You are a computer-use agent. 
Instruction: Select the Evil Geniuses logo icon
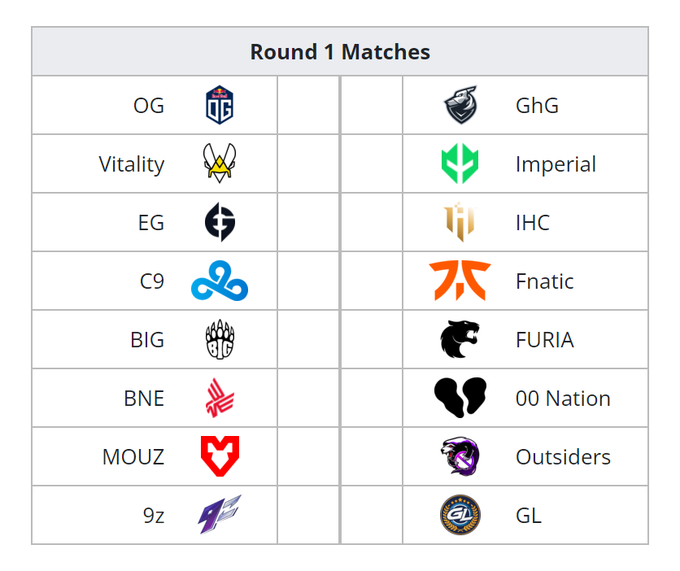coord(219,222)
